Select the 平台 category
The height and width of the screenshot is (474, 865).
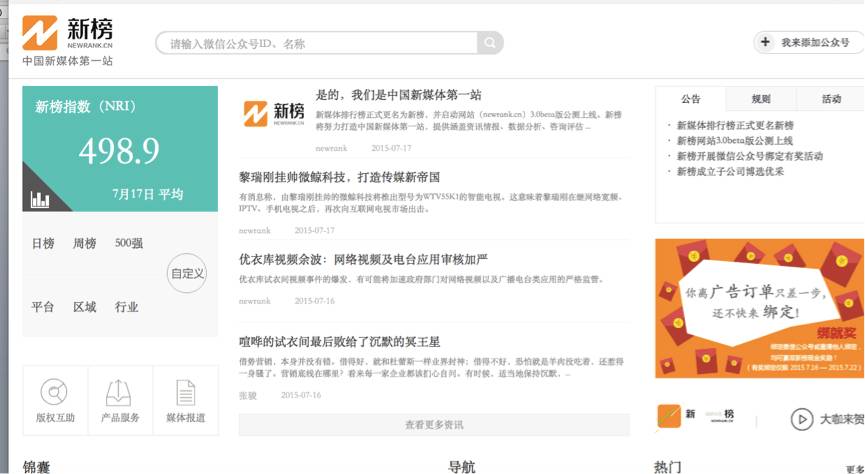pos(43,307)
